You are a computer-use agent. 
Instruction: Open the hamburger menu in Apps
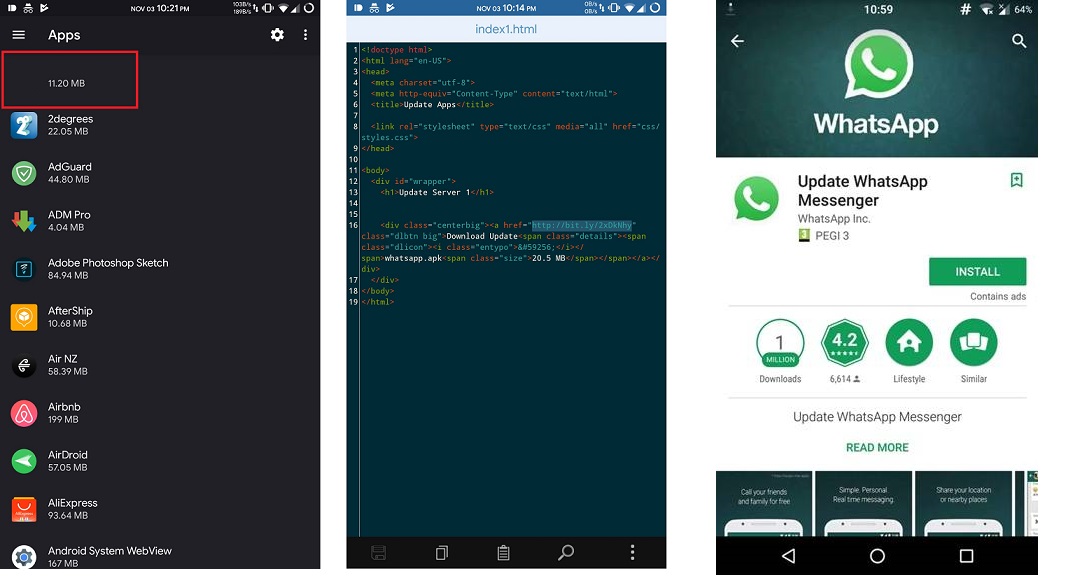[18, 35]
